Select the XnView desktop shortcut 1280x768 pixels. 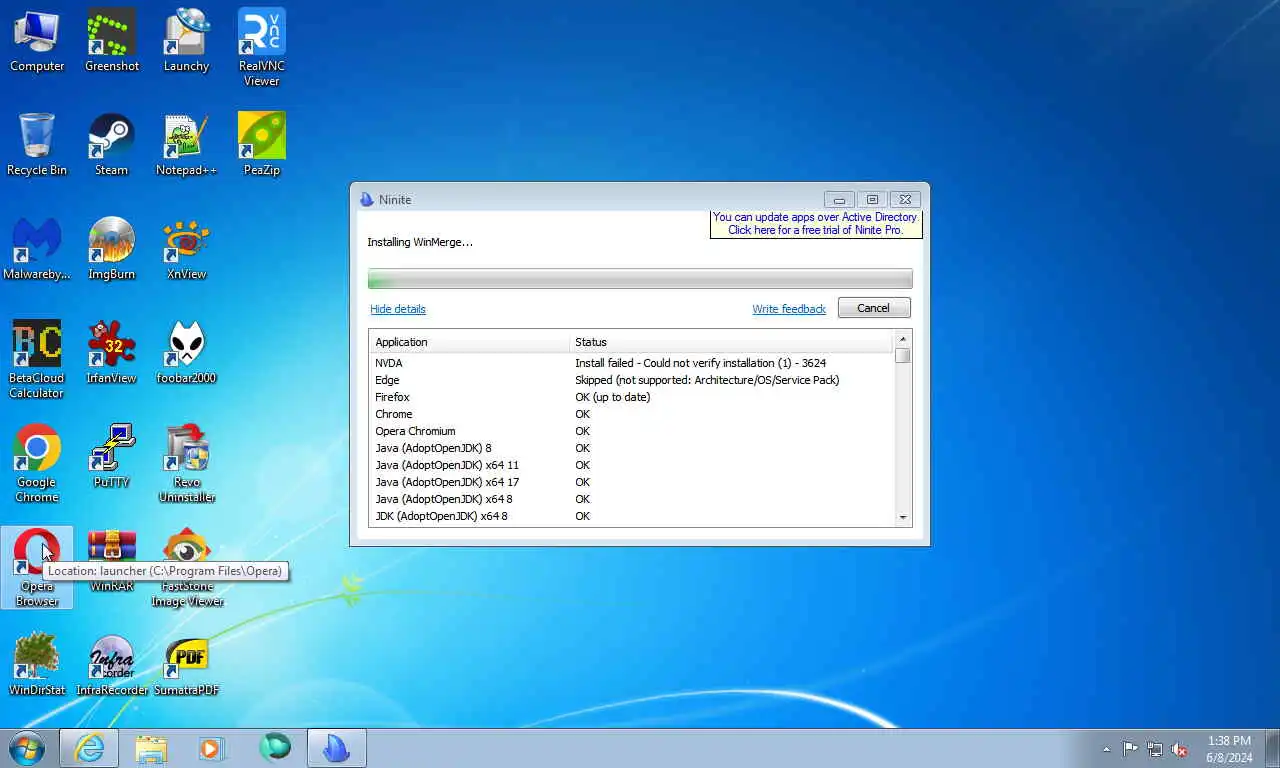point(186,248)
